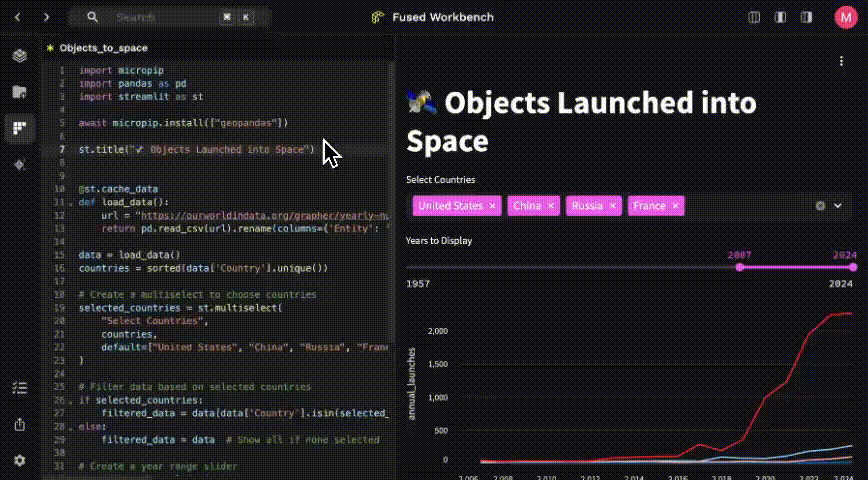868x480 pixels.
Task: Click the import pandas as pd line
Action: coord(133,84)
